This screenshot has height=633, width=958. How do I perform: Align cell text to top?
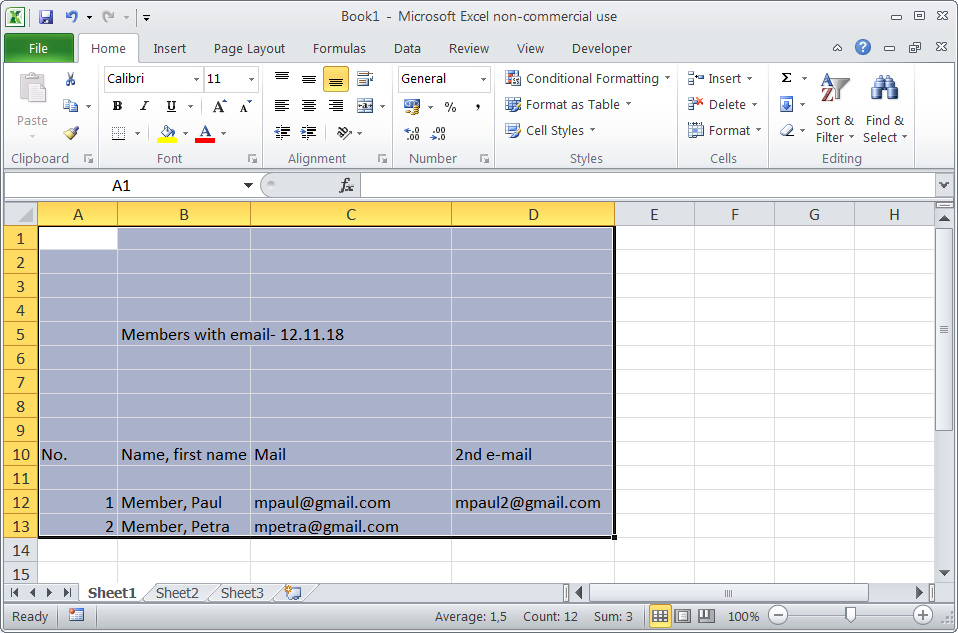click(x=282, y=79)
